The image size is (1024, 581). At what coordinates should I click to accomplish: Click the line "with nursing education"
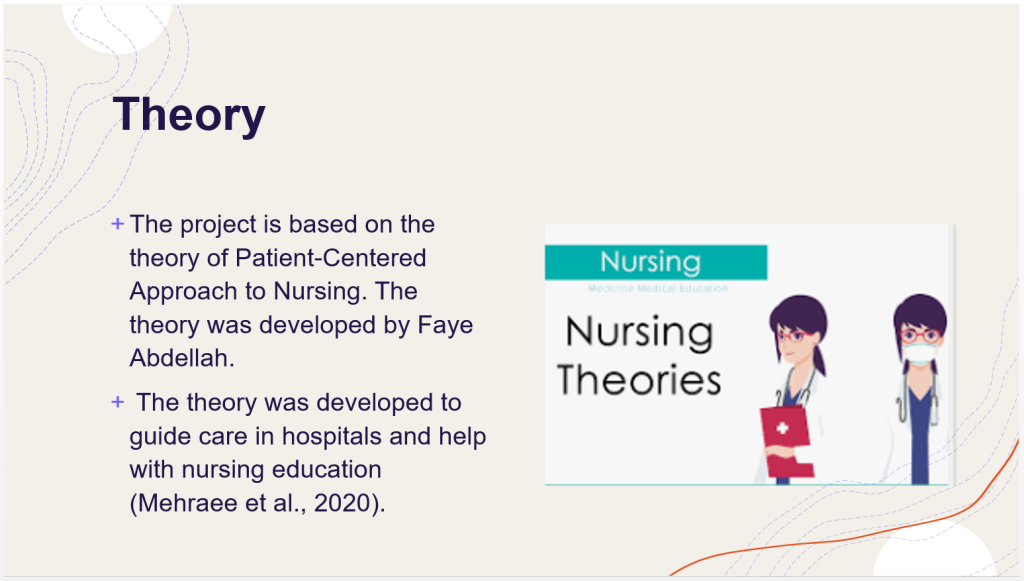tap(255, 470)
